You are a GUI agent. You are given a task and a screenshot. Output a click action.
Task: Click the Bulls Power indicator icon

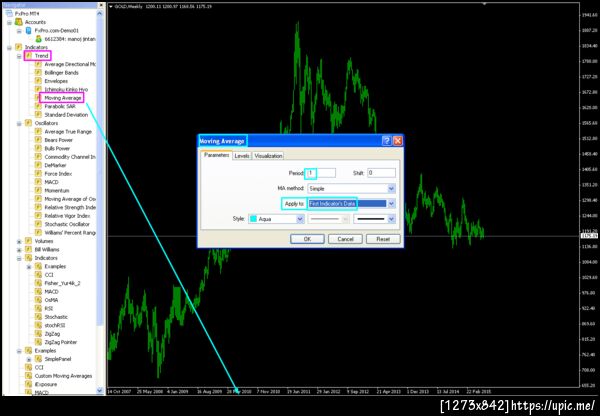click(38, 148)
